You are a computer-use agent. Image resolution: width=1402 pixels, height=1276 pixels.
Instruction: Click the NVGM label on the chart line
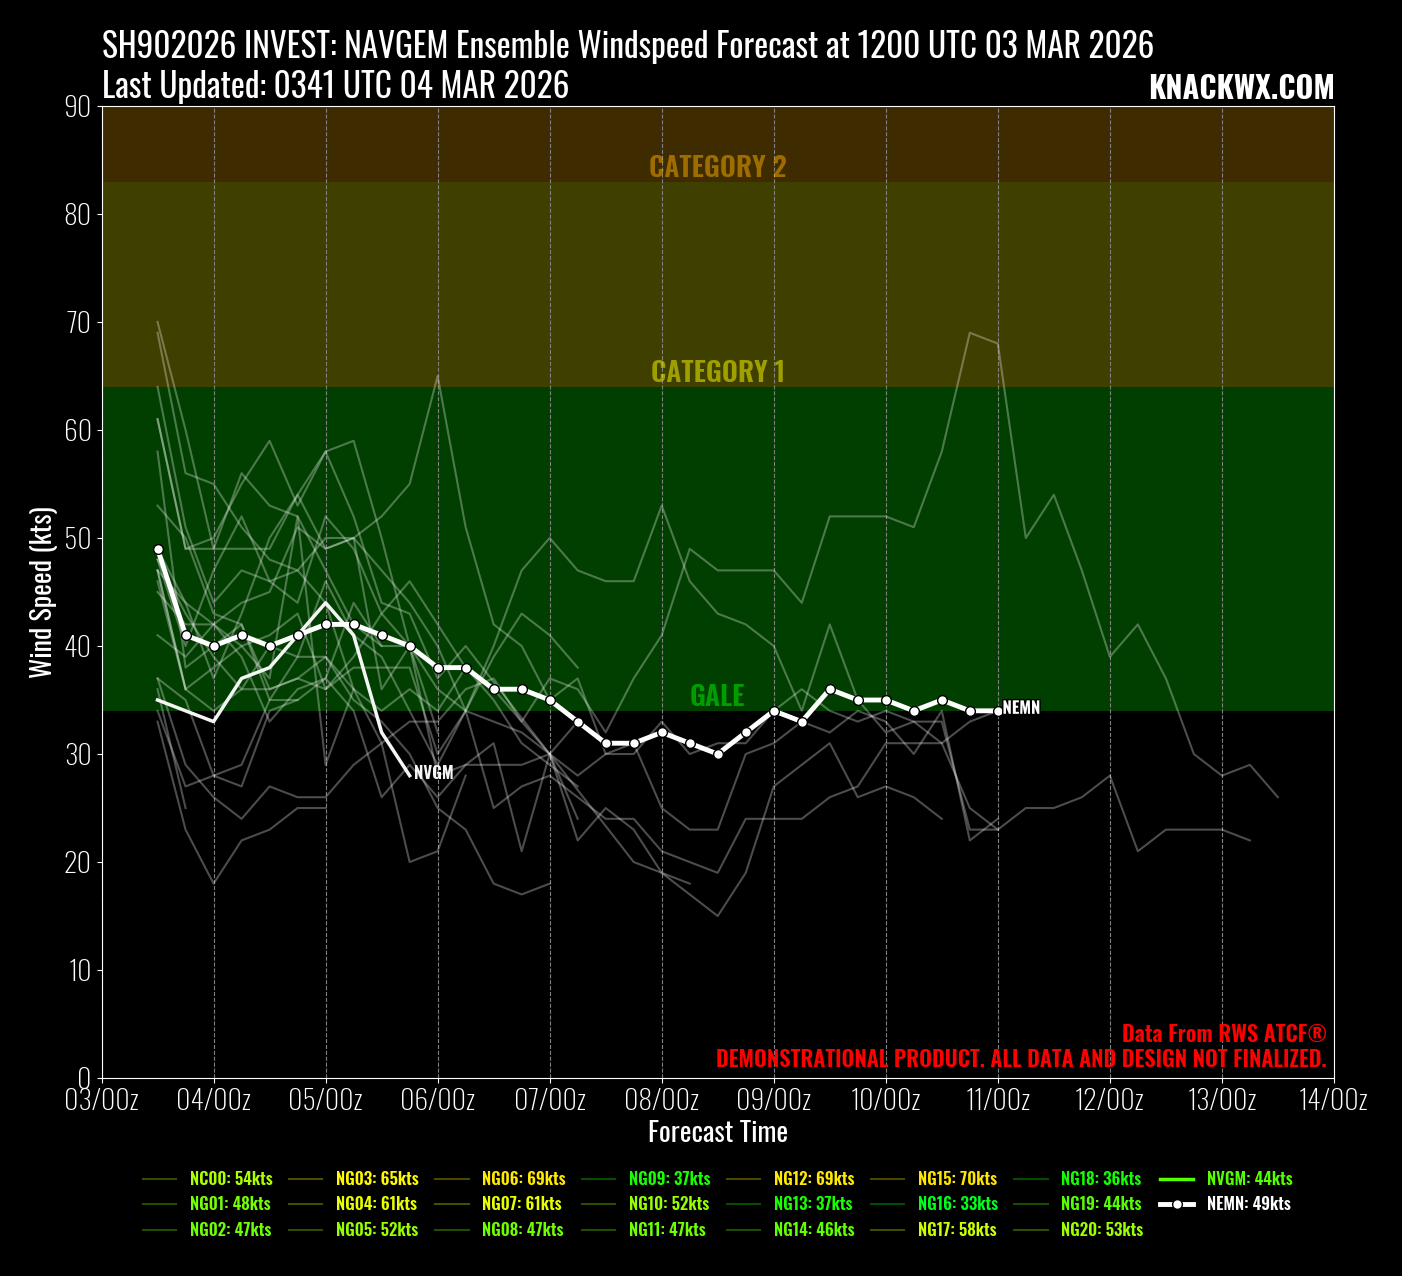point(434,773)
